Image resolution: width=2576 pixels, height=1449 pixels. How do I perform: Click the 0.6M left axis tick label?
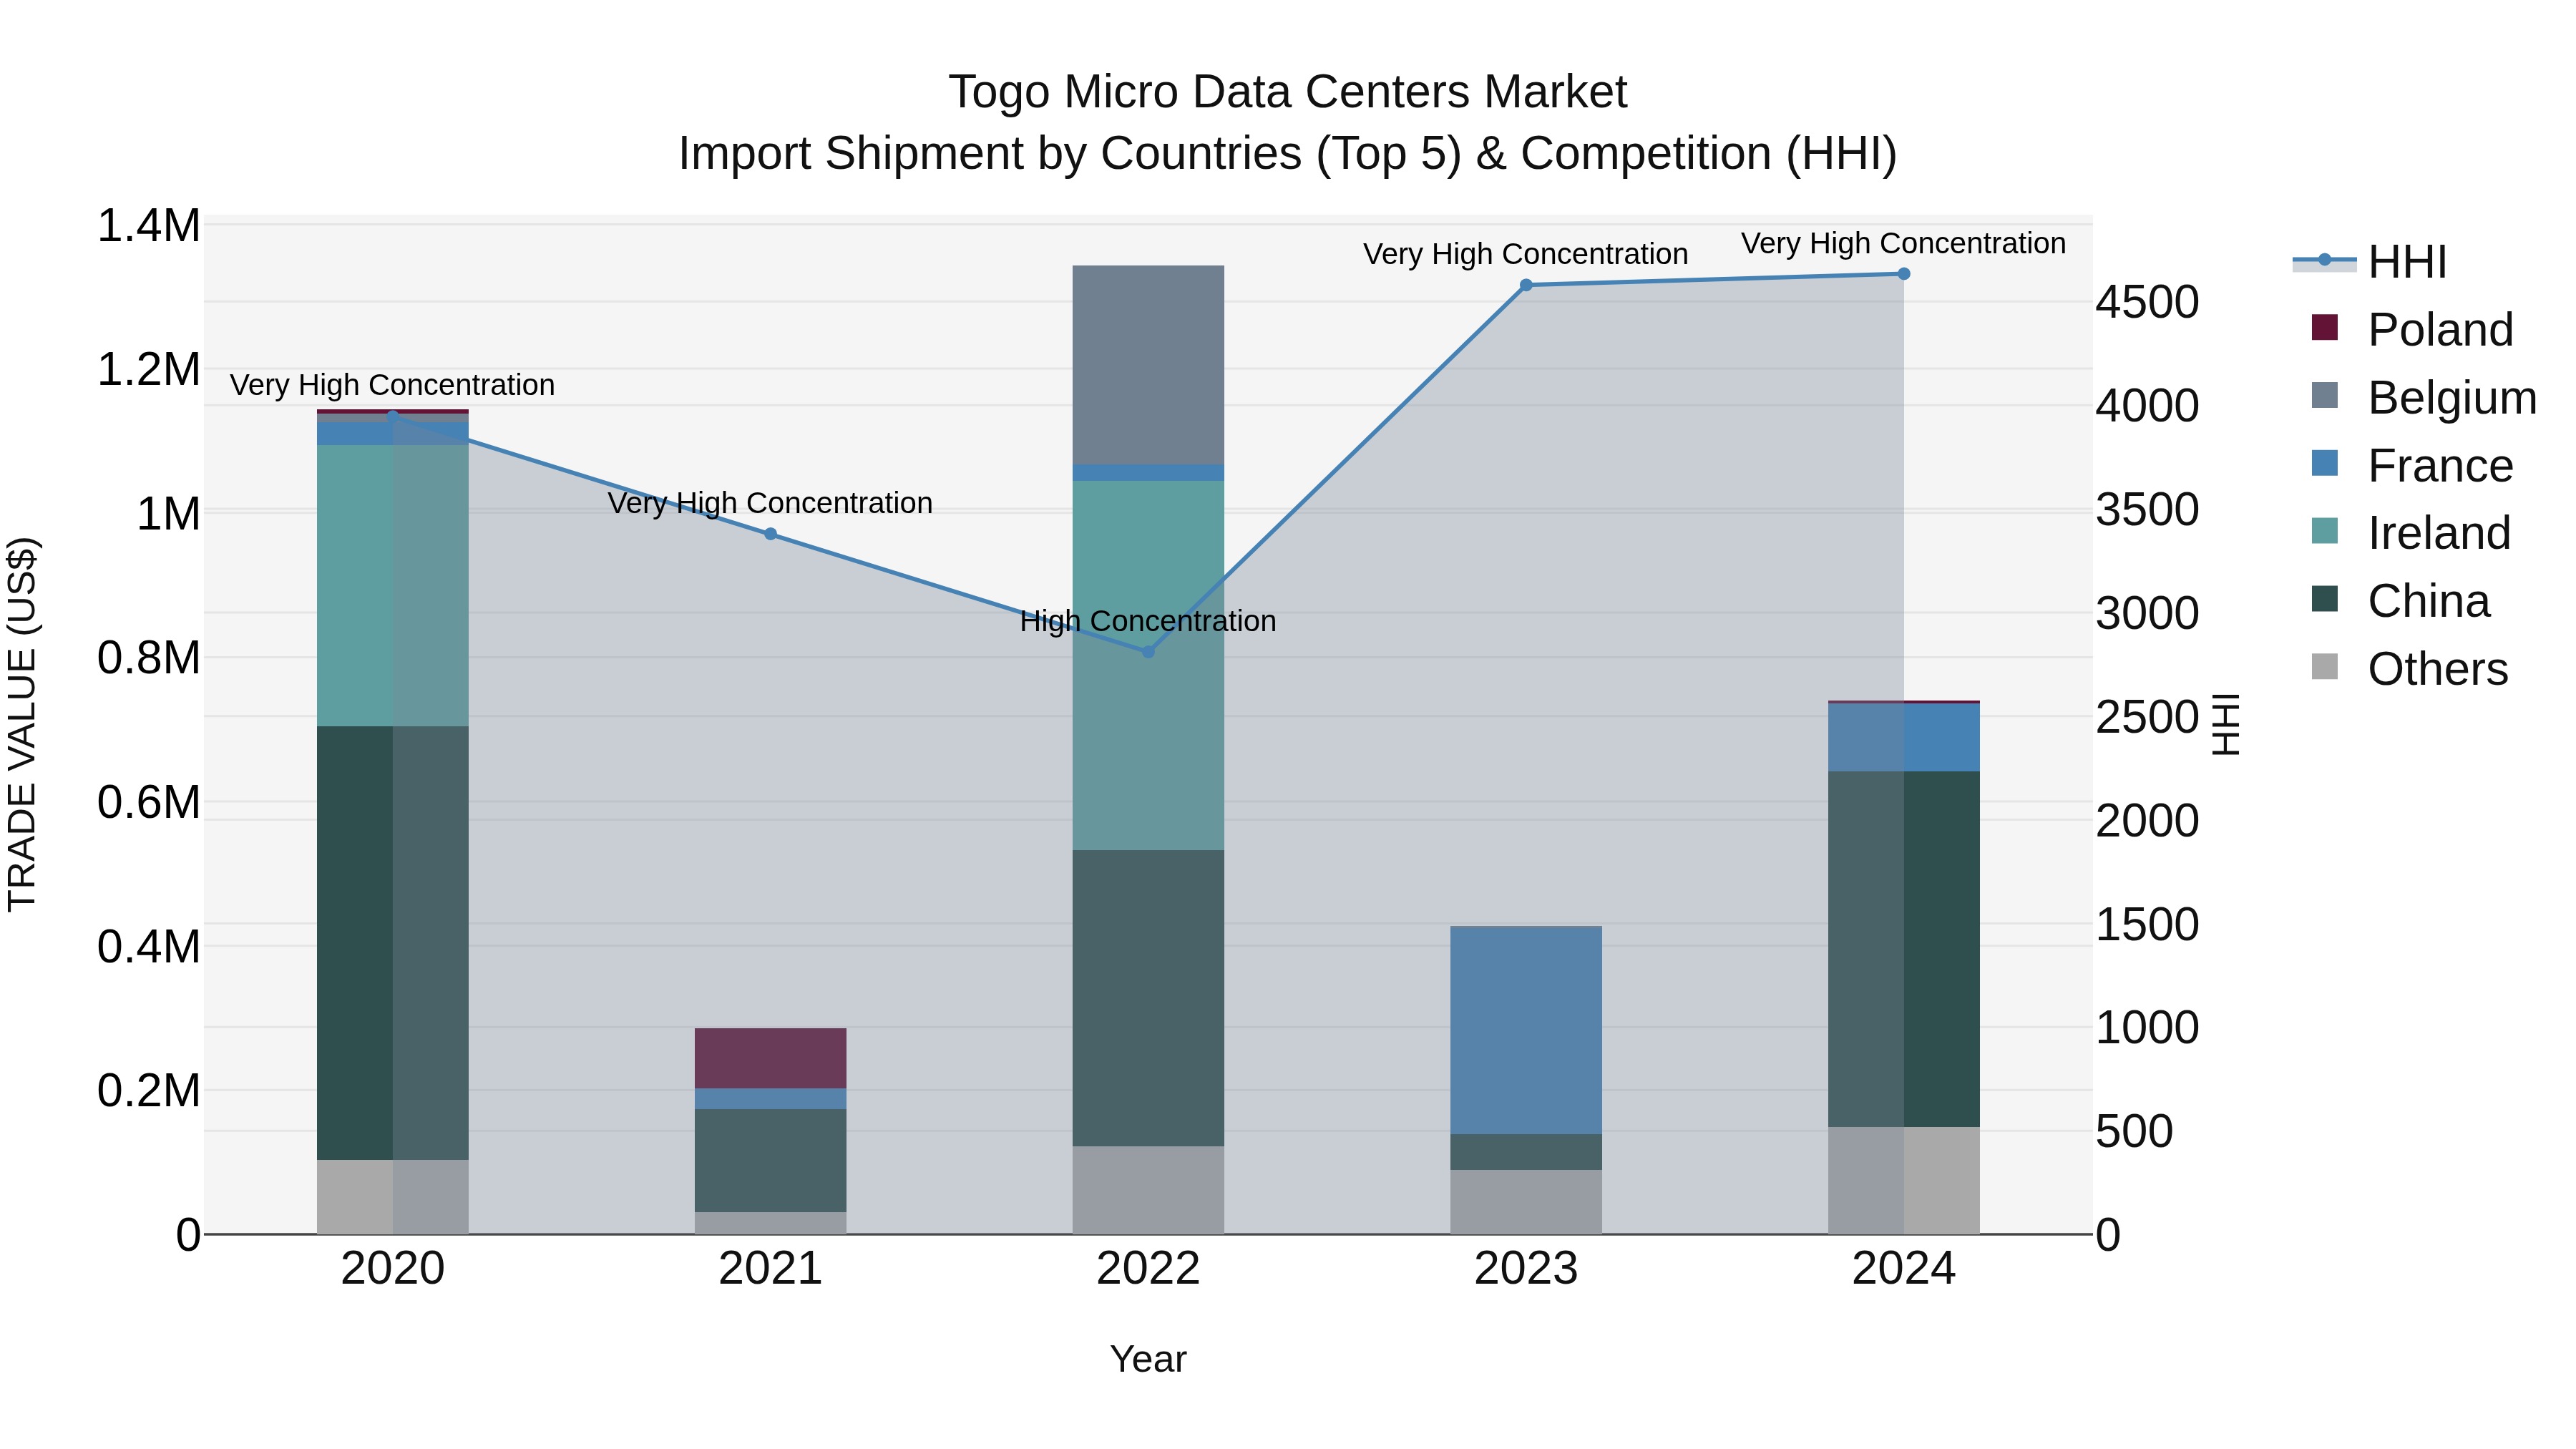click(149, 802)
